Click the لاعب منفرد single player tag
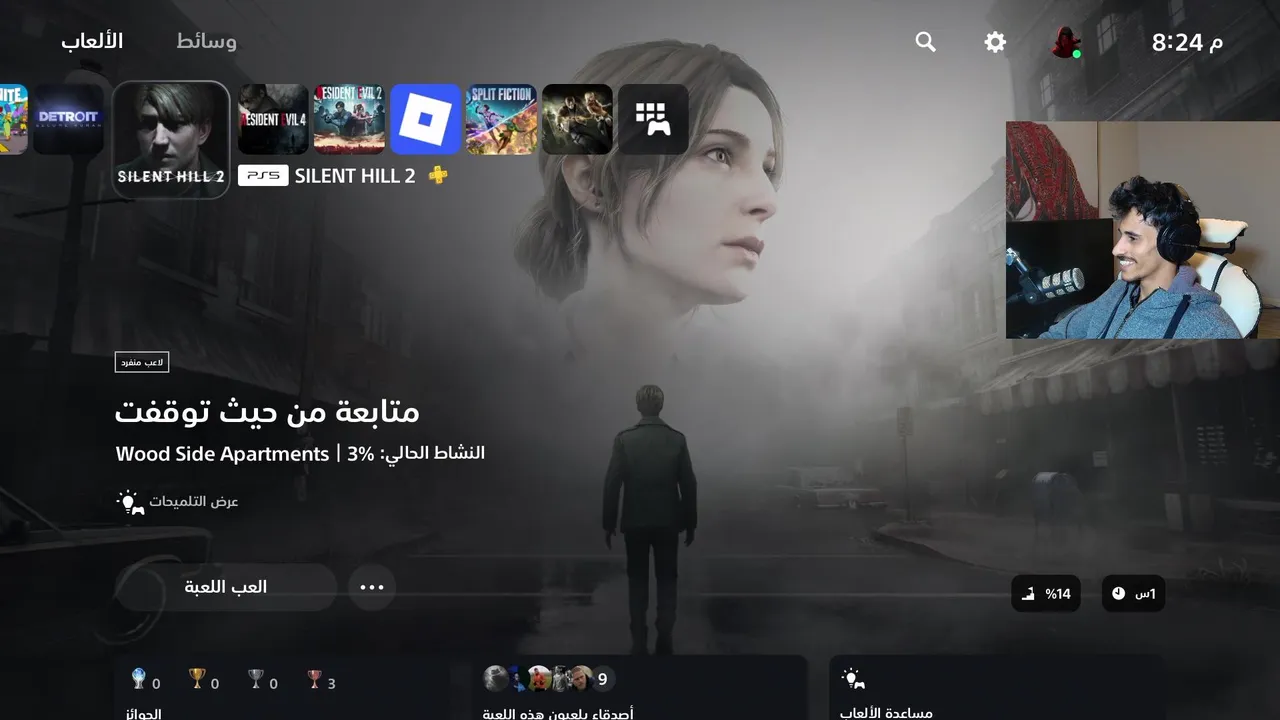The height and width of the screenshot is (720, 1280). click(142, 362)
